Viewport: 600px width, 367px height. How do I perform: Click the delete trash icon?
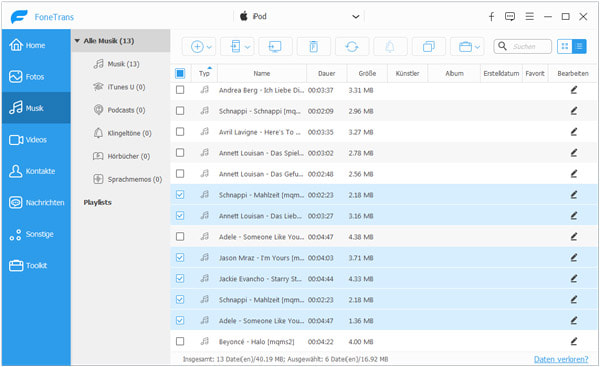[x=313, y=47]
